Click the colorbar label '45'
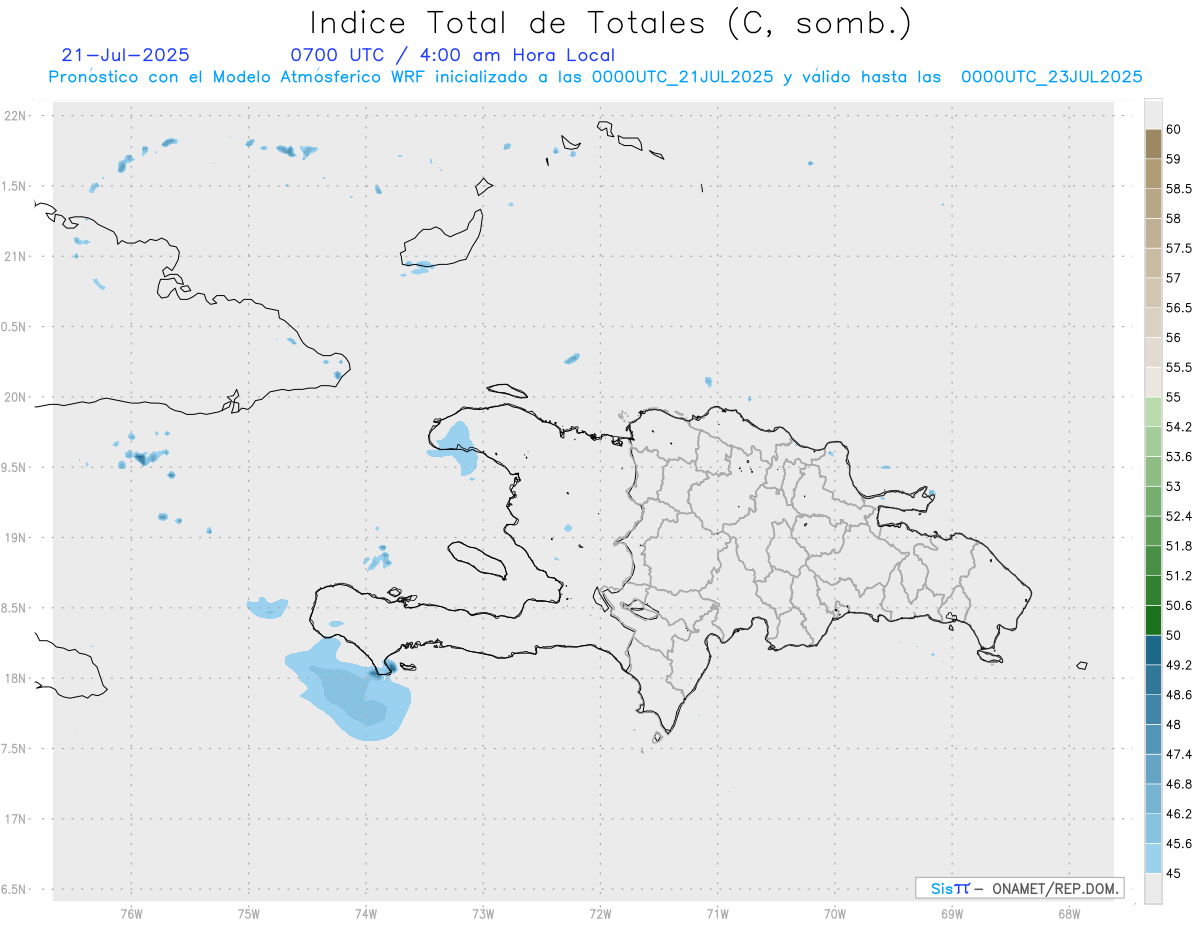This screenshot has height=927, width=1200. pyautogui.click(x=1174, y=873)
